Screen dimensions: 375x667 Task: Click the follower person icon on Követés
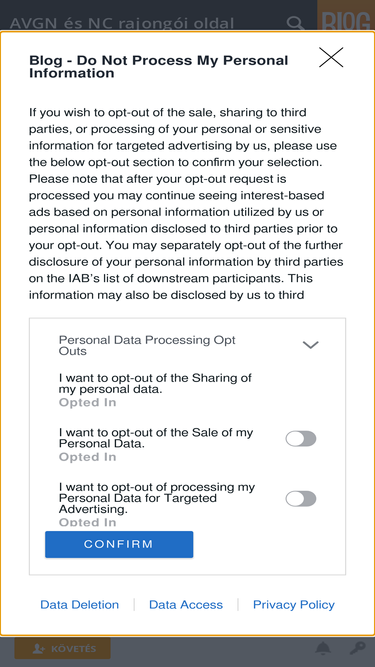pos(39,649)
